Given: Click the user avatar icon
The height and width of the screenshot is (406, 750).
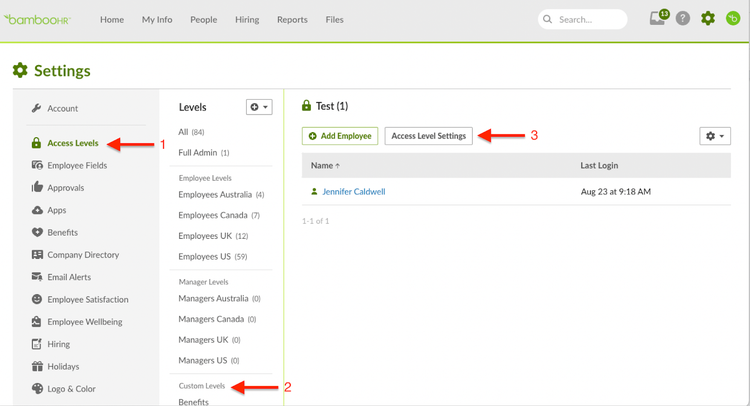Looking at the screenshot, I should click(733, 19).
